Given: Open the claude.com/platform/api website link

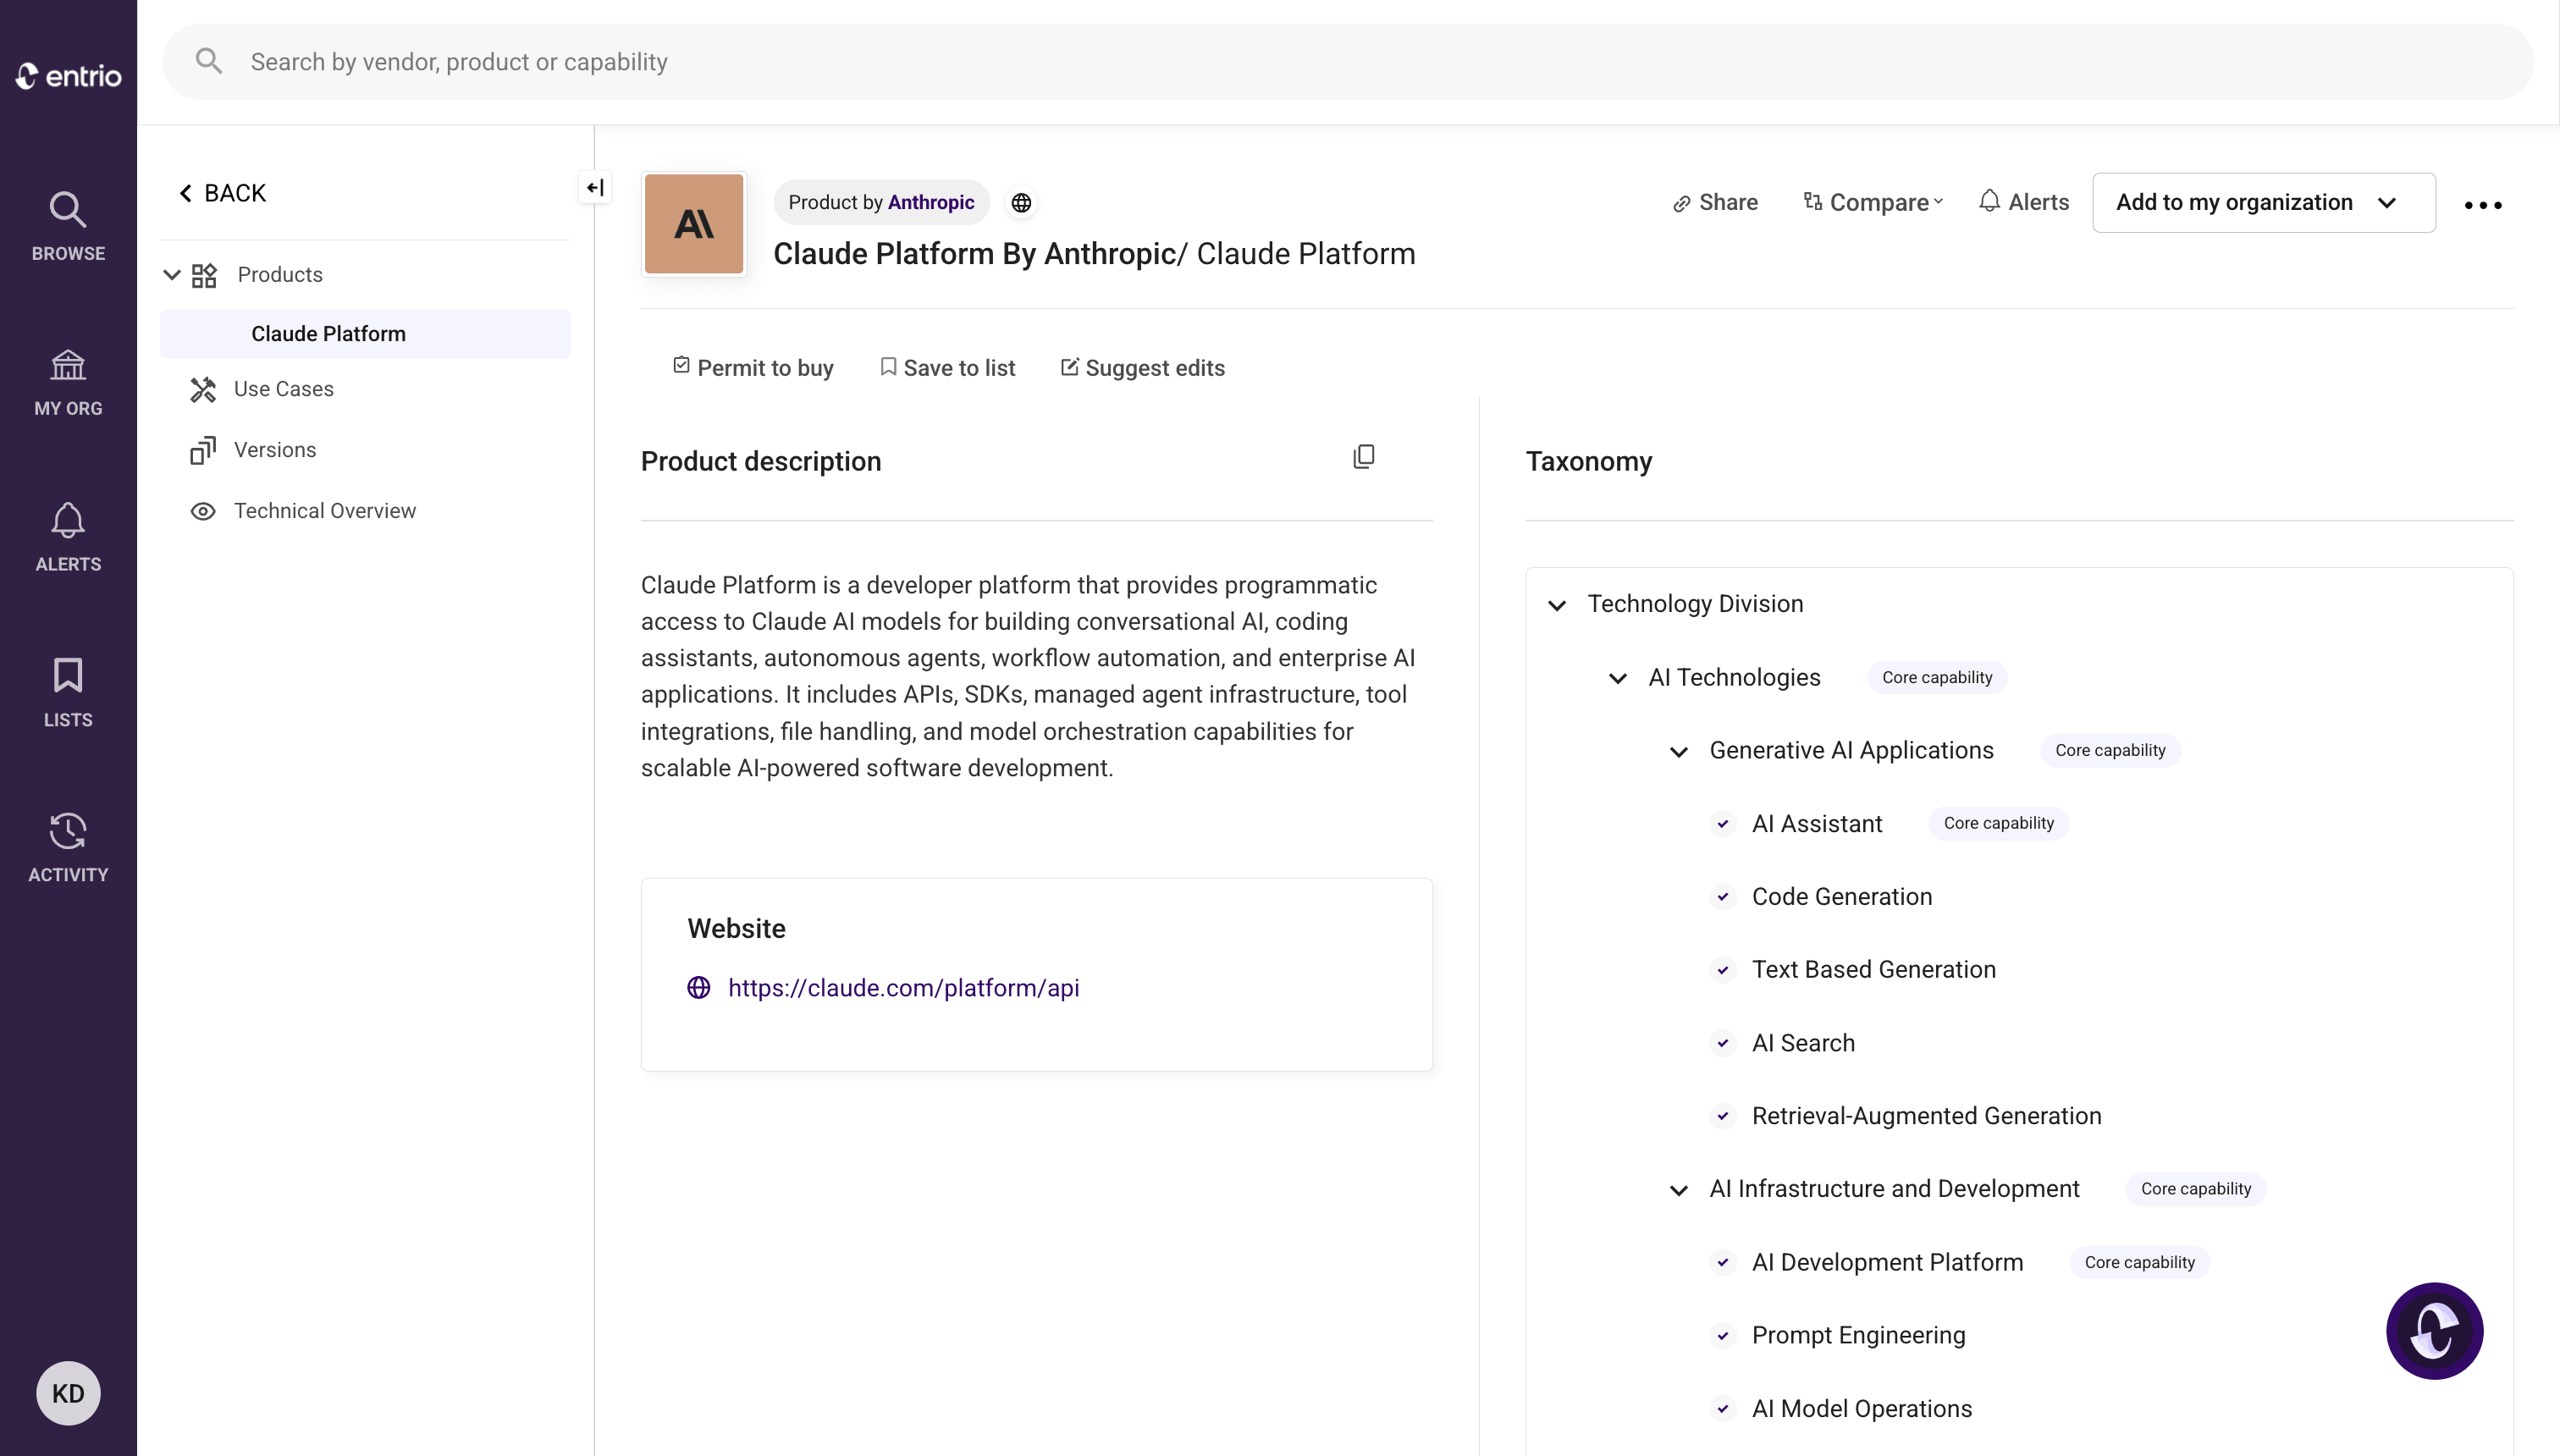Looking at the screenshot, I should tap(903, 988).
